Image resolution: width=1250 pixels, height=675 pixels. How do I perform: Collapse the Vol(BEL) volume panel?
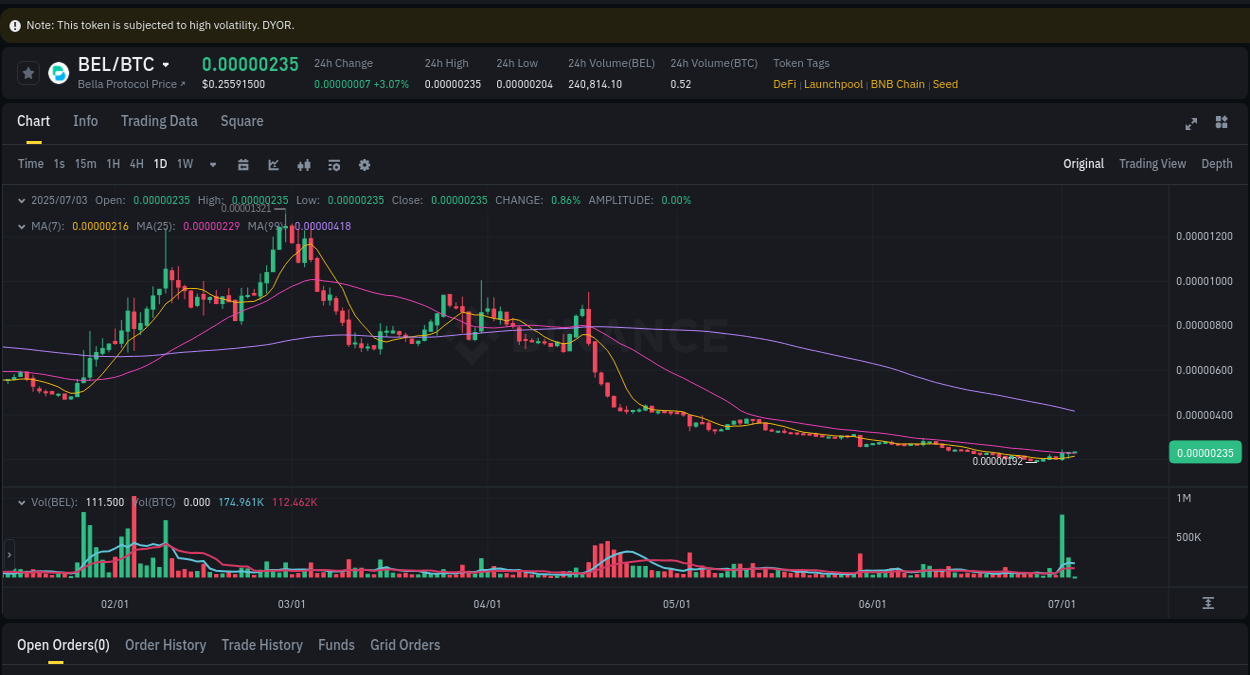tap(21, 502)
